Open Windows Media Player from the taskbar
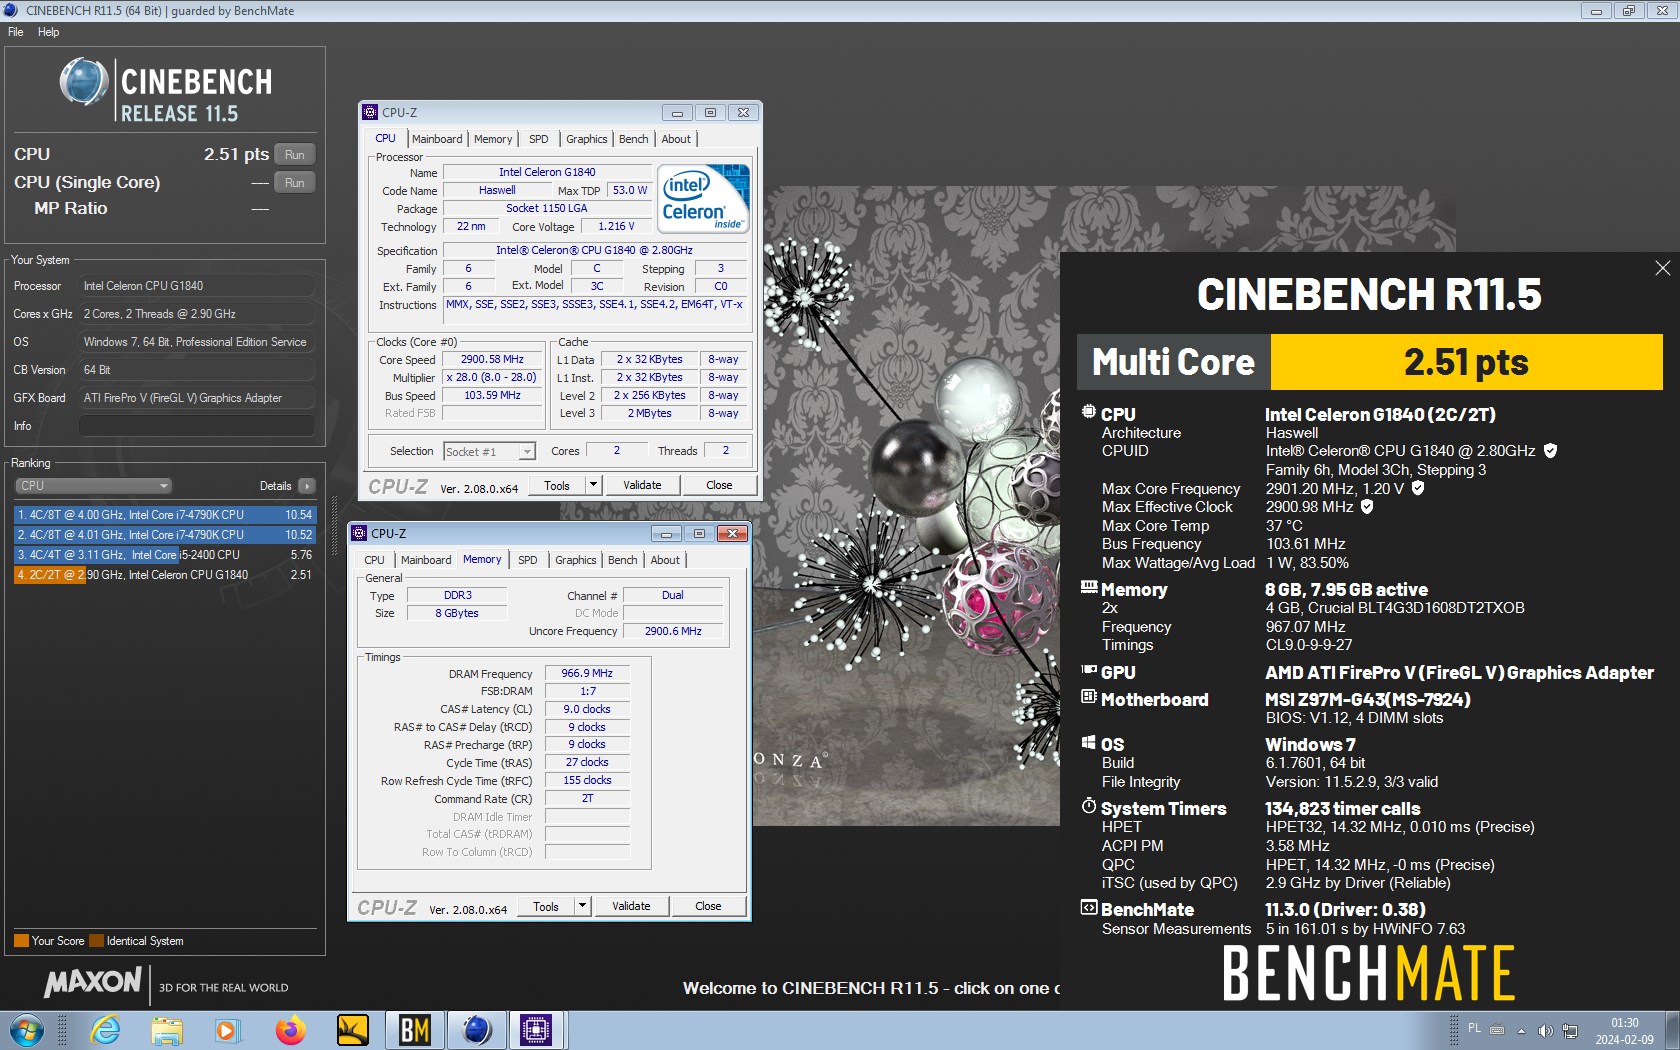 click(228, 1030)
